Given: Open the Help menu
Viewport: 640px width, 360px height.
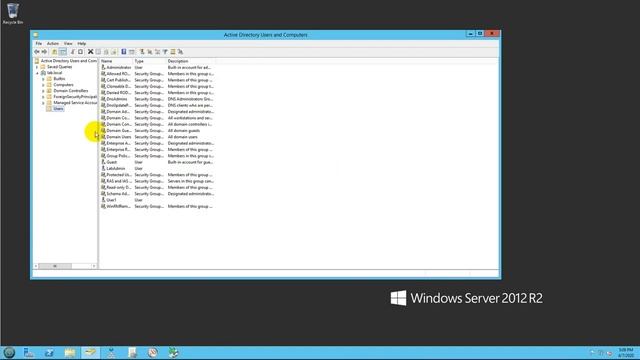Looking at the screenshot, I should point(82,43).
